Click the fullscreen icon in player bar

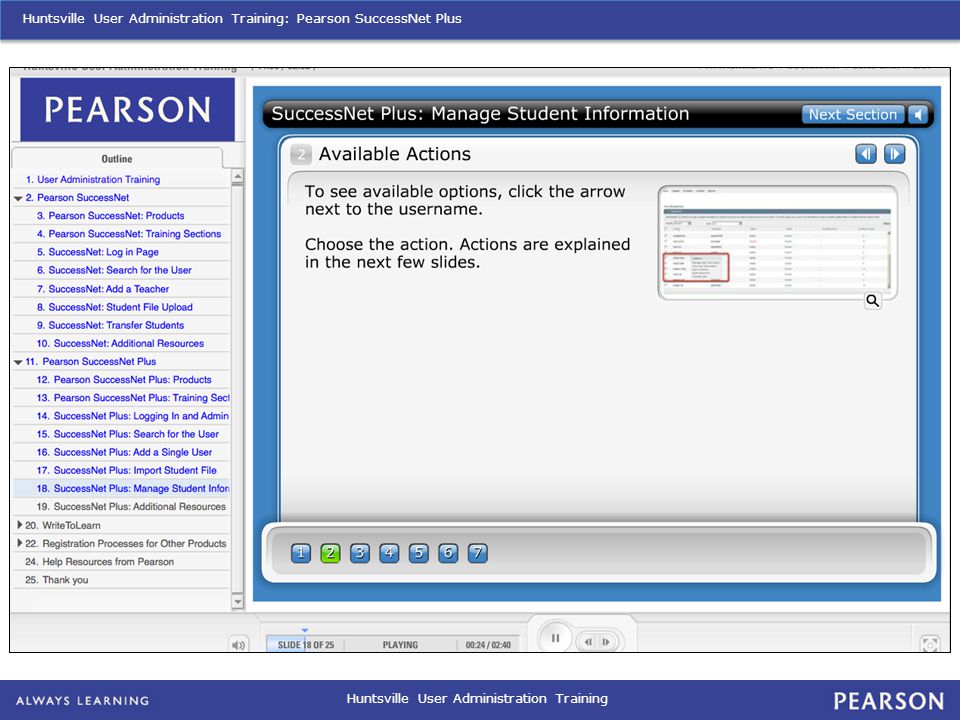pos(930,644)
